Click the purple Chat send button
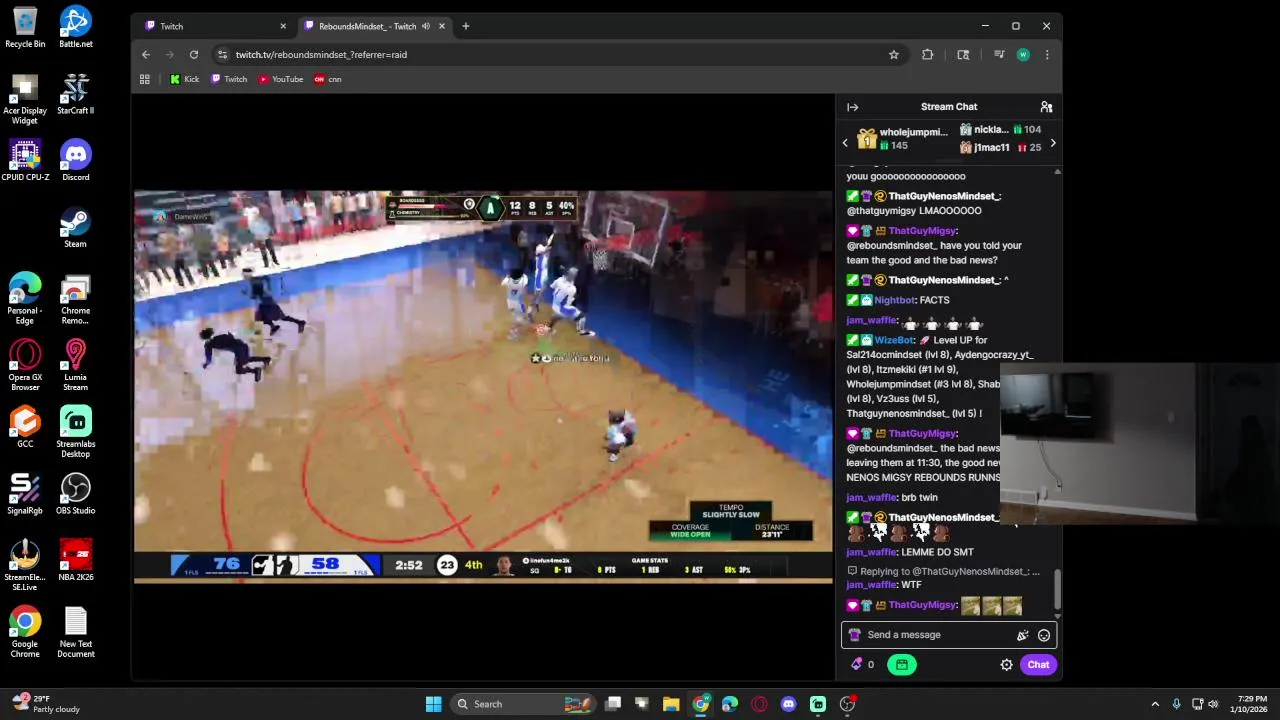The height and width of the screenshot is (720, 1280). [x=1038, y=664]
